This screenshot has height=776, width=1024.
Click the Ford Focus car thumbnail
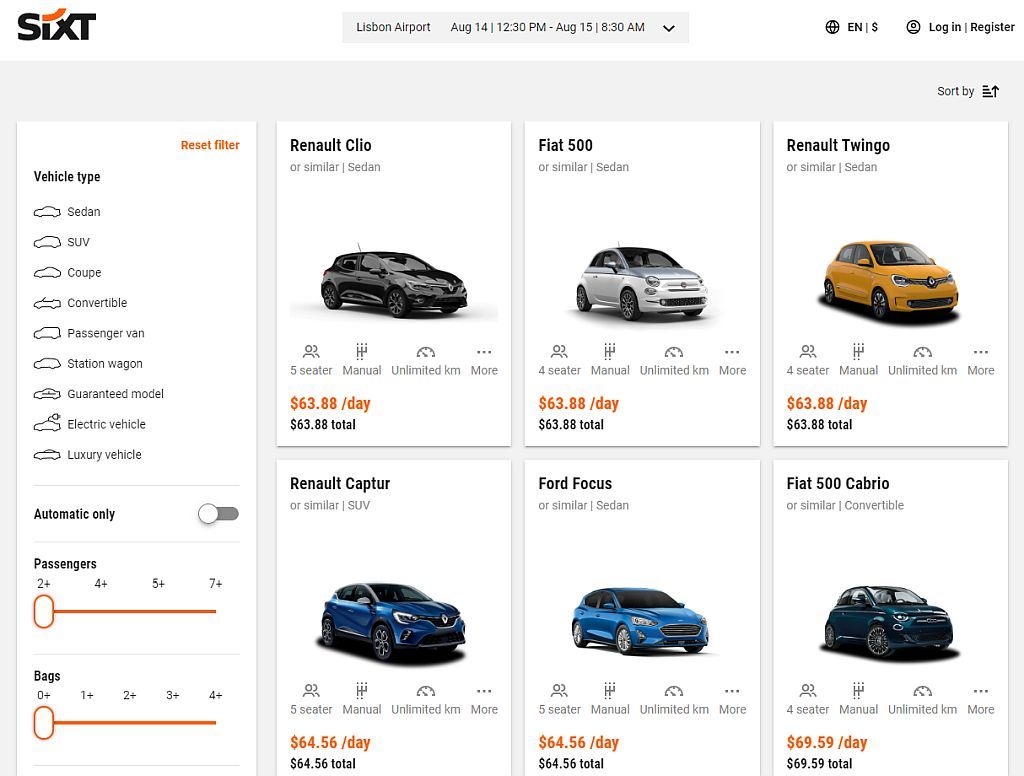[x=642, y=620]
